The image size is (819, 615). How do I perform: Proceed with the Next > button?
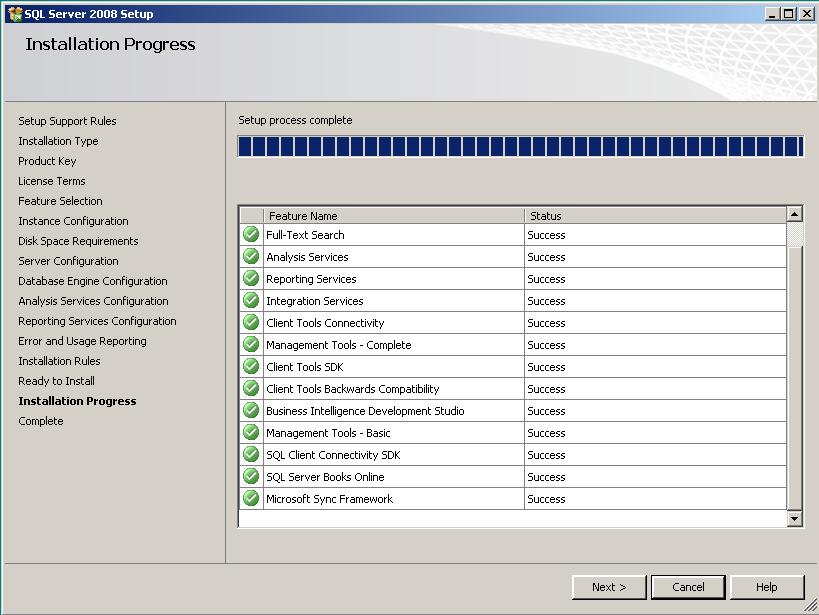(609, 587)
